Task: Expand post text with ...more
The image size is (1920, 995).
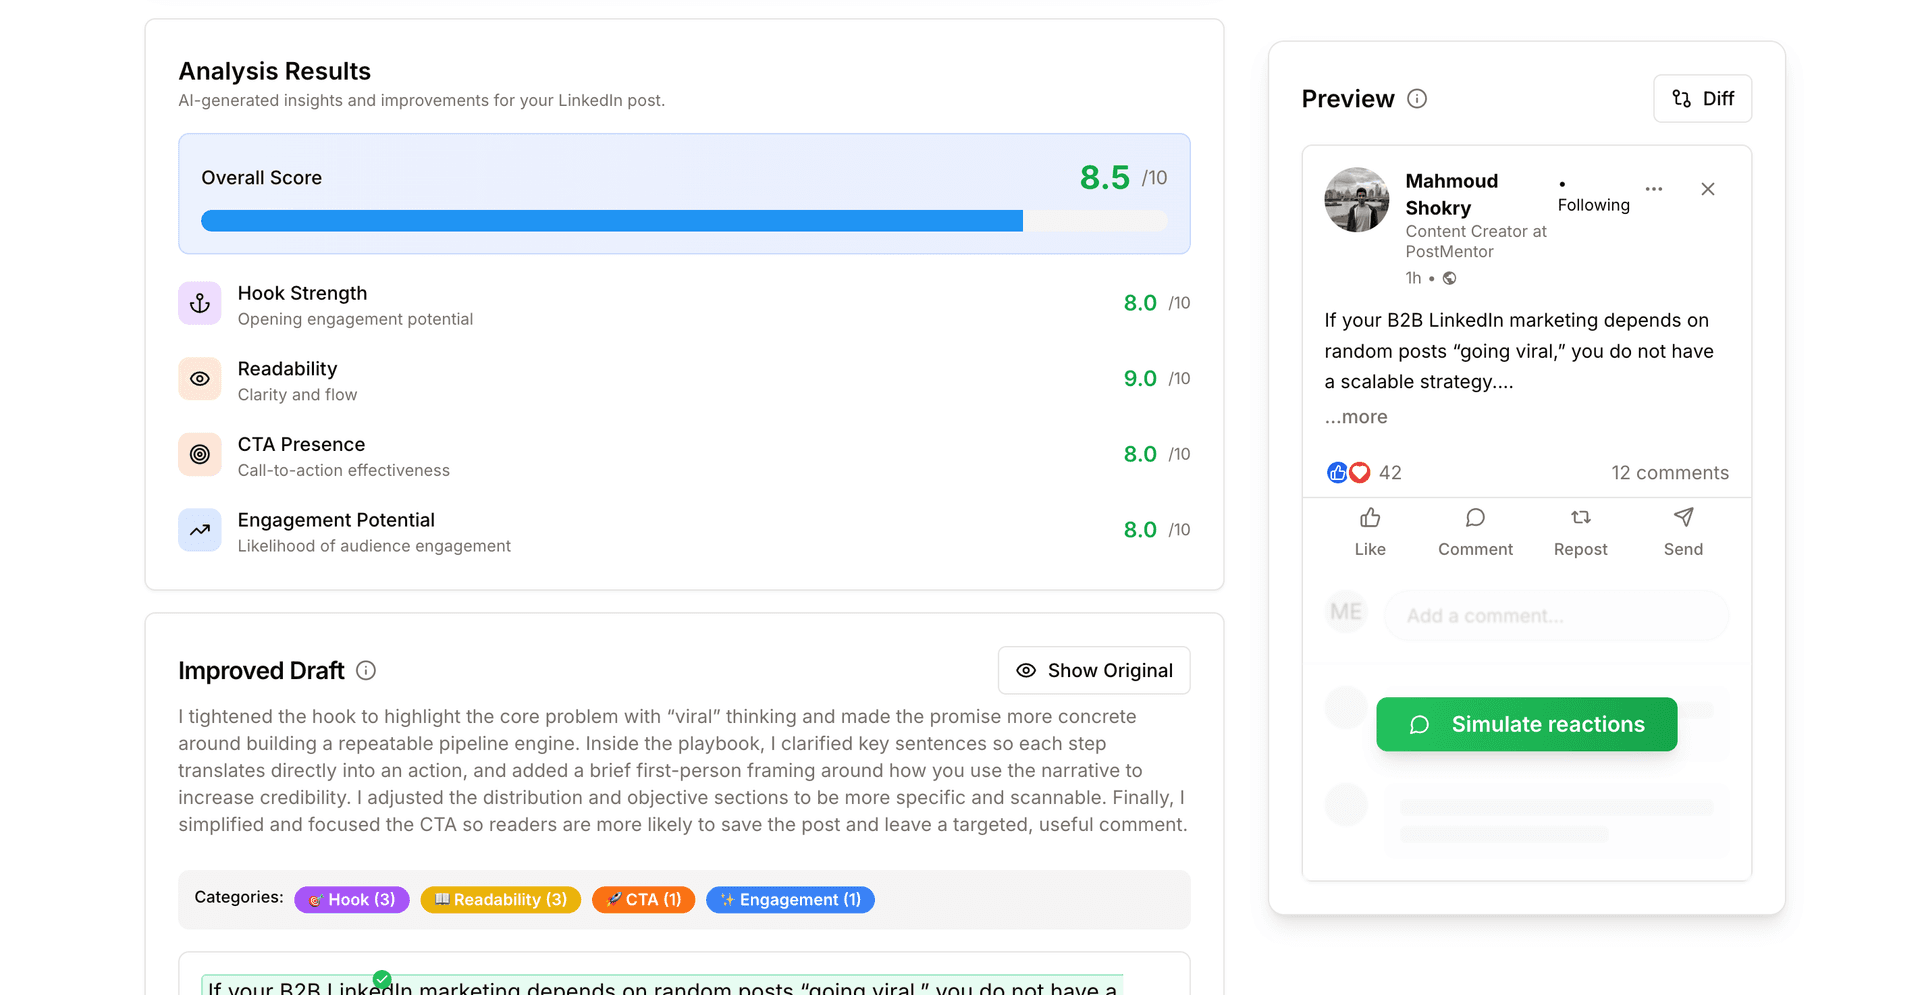Action: (x=1356, y=417)
